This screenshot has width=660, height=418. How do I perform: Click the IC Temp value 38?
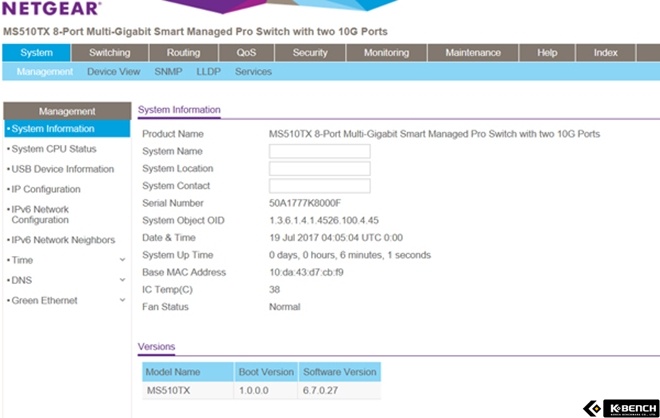tap(274, 290)
